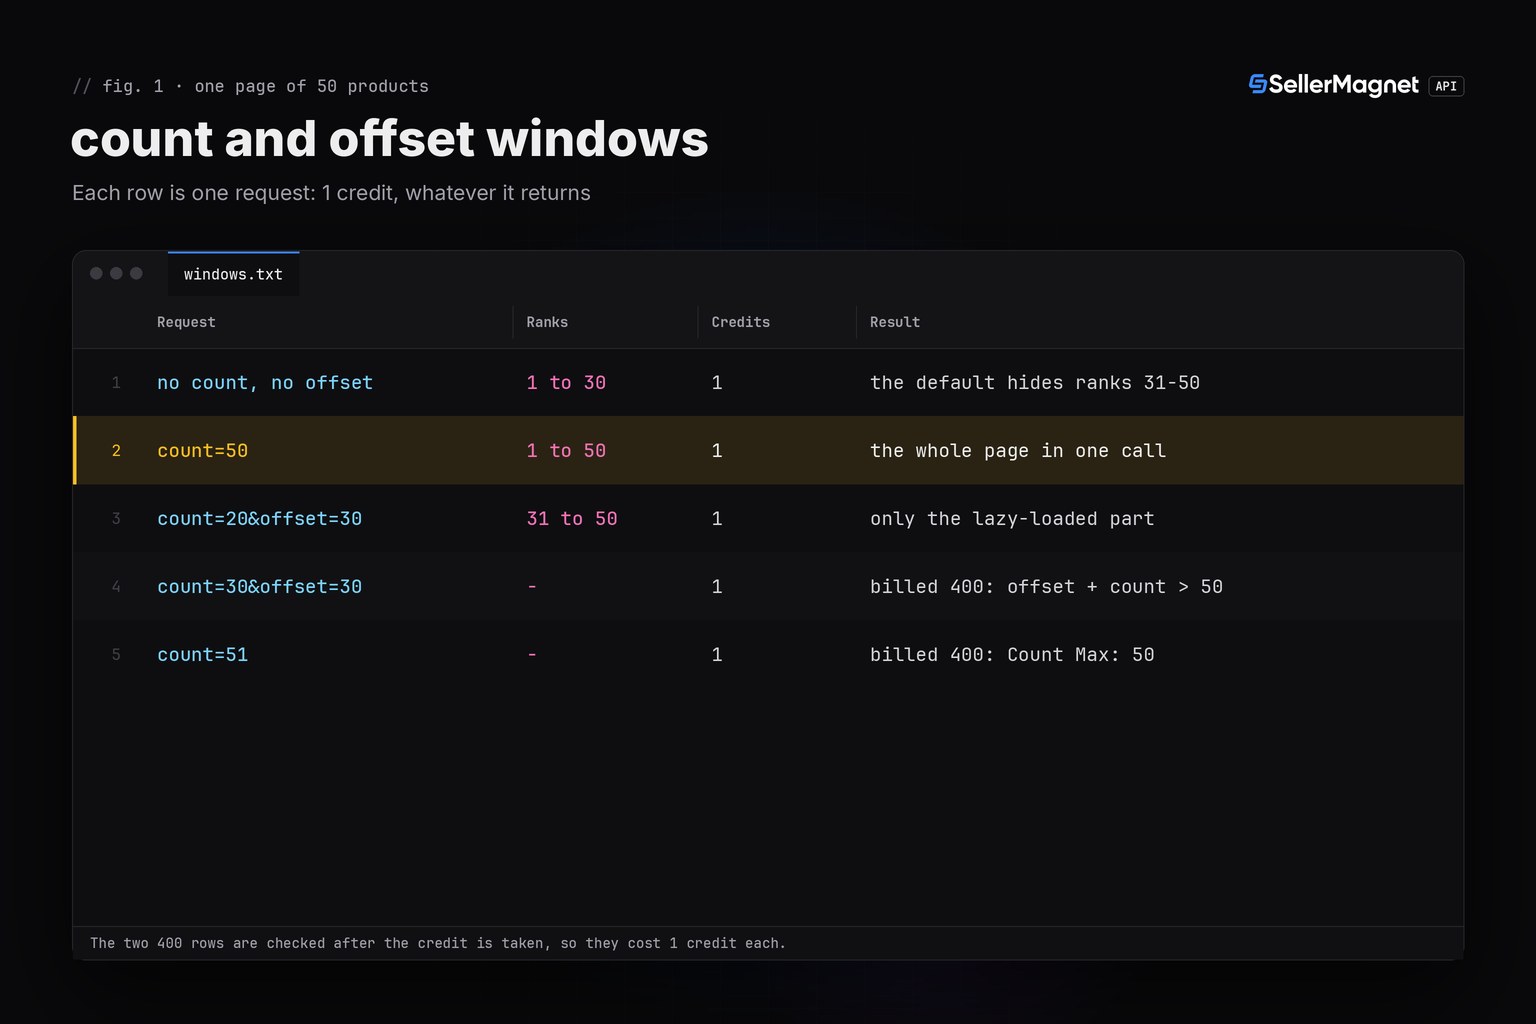Click the "1 to 50" ranks value
Image resolution: width=1536 pixels, height=1024 pixels.
(566, 451)
